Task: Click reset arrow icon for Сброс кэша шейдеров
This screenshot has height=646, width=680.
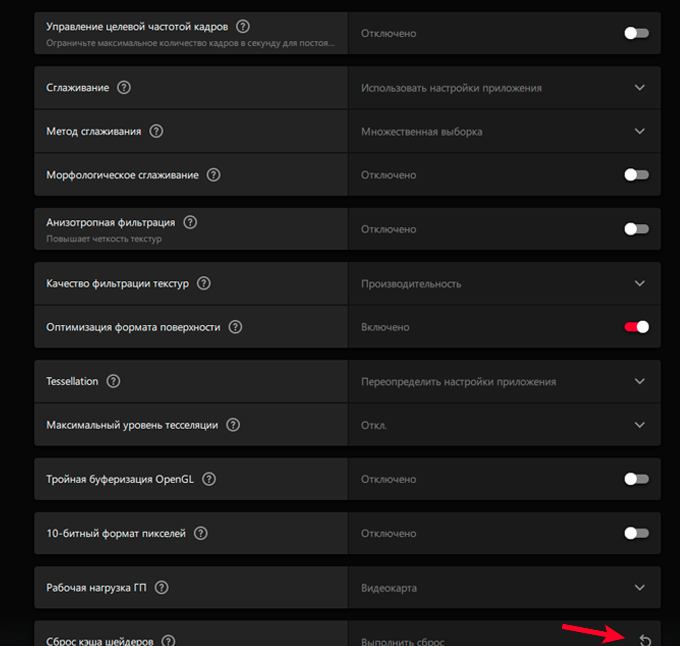Action: coord(645,640)
